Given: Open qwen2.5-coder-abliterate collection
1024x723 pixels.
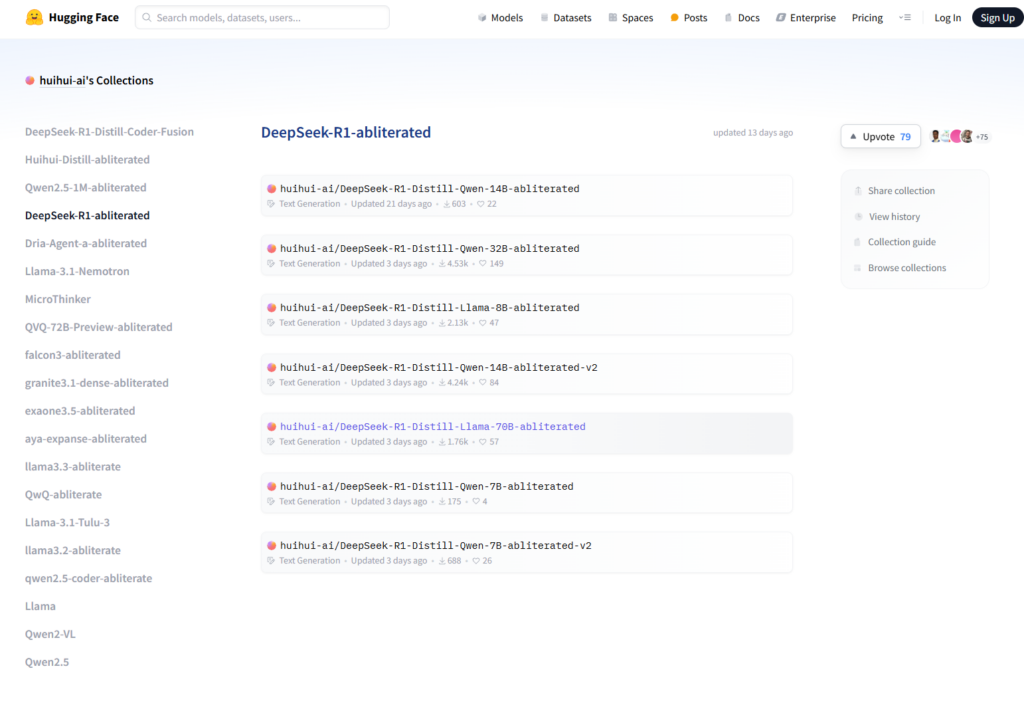Looking at the screenshot, I should 88,579.
